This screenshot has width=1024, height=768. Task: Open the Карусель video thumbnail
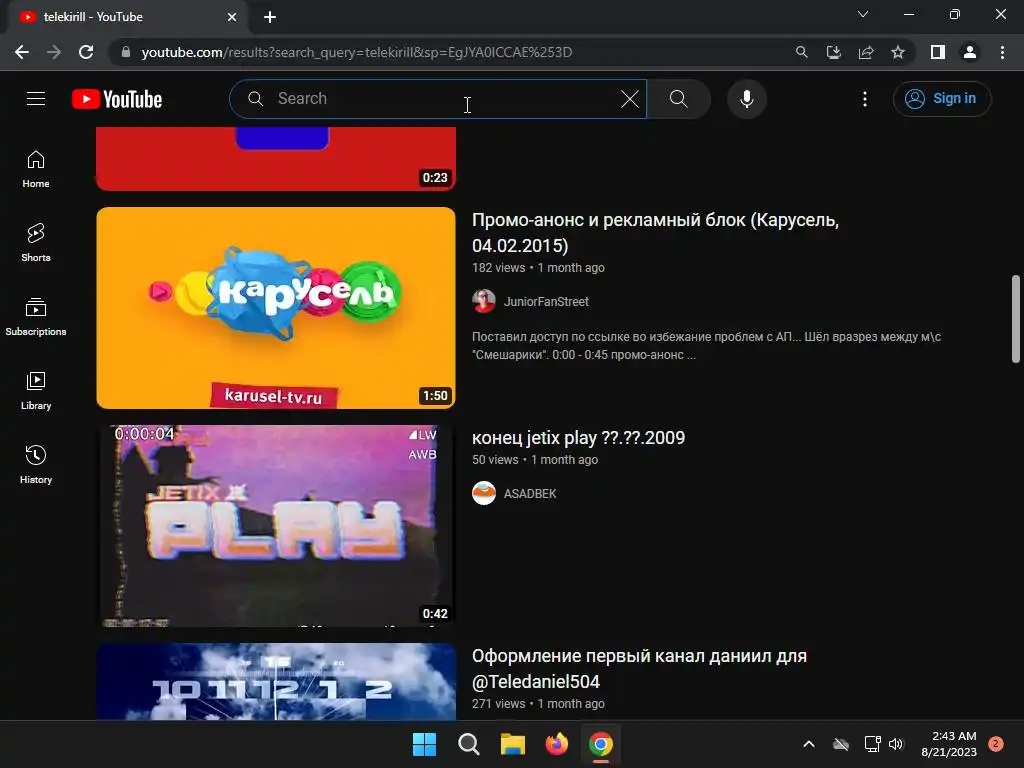pyautogui.click(x=276, y=308)
